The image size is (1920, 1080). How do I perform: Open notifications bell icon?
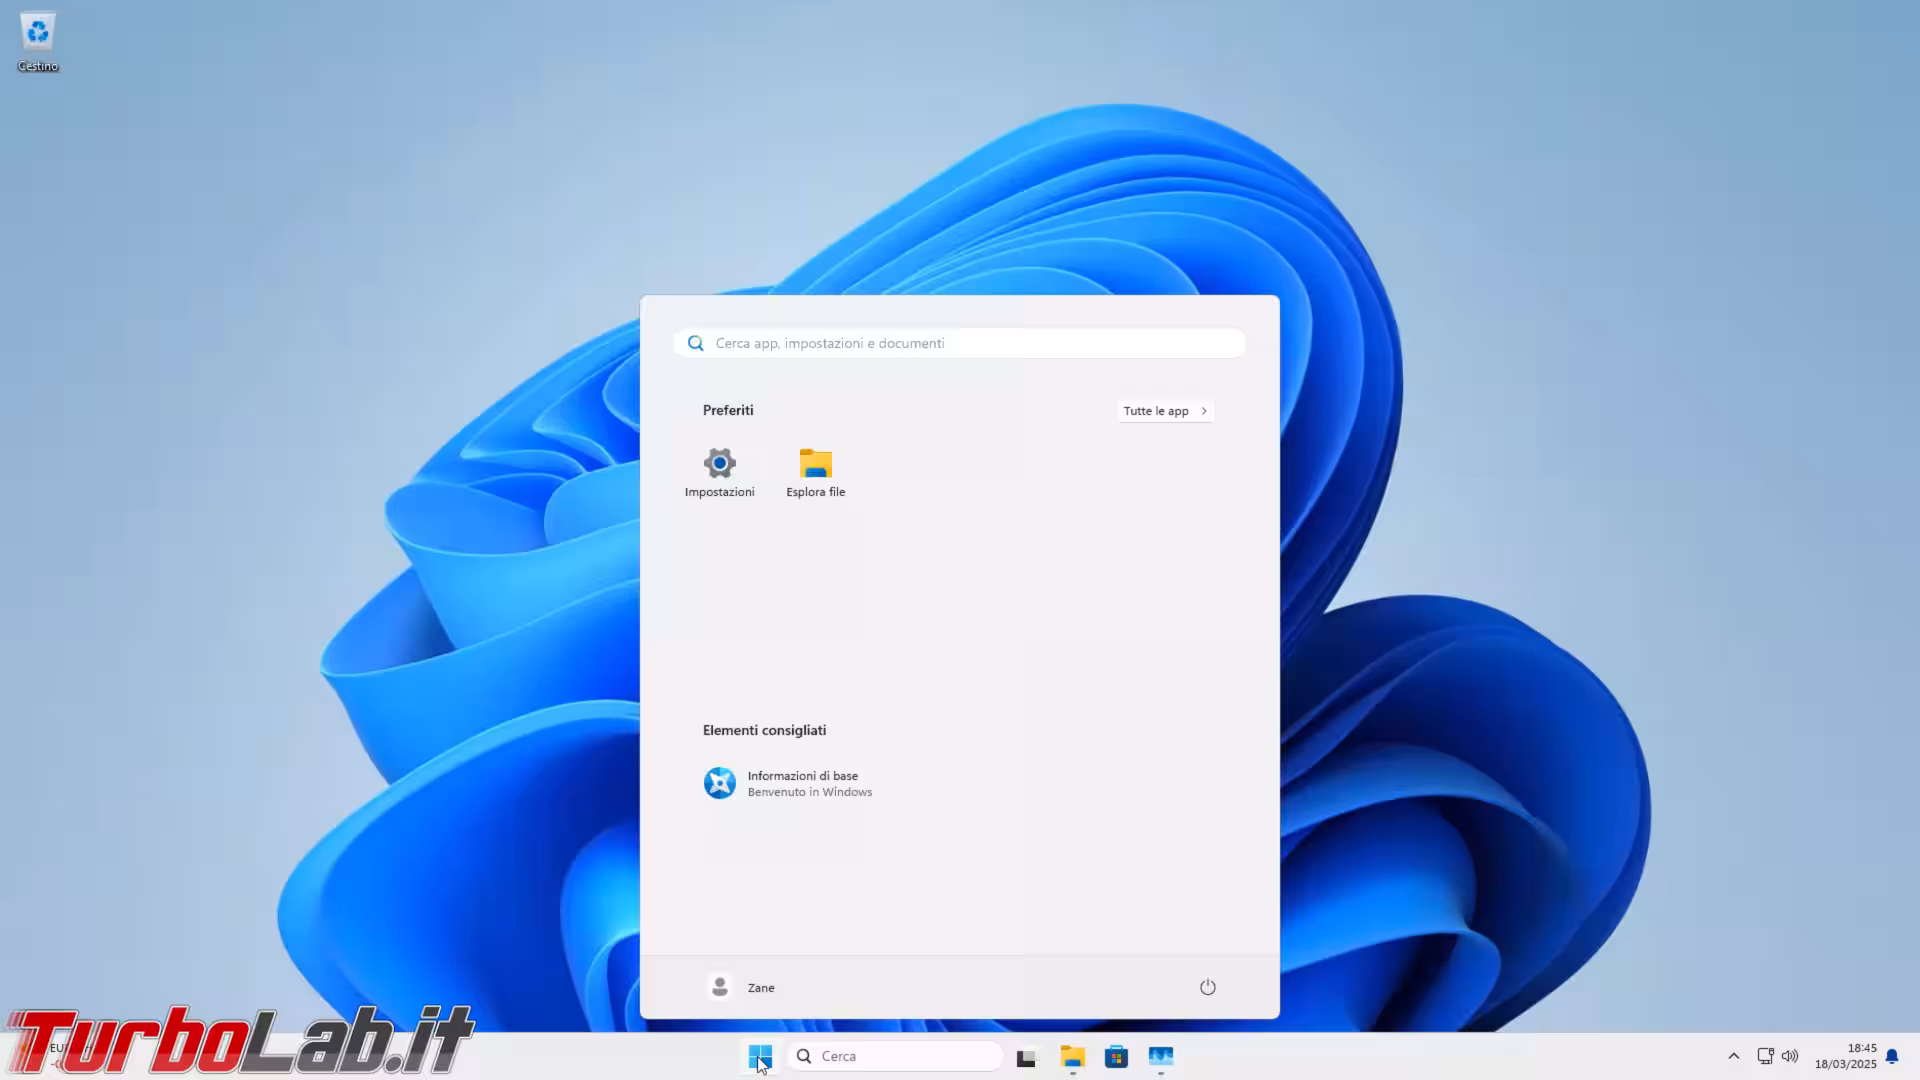[x=1892, y=1056]
